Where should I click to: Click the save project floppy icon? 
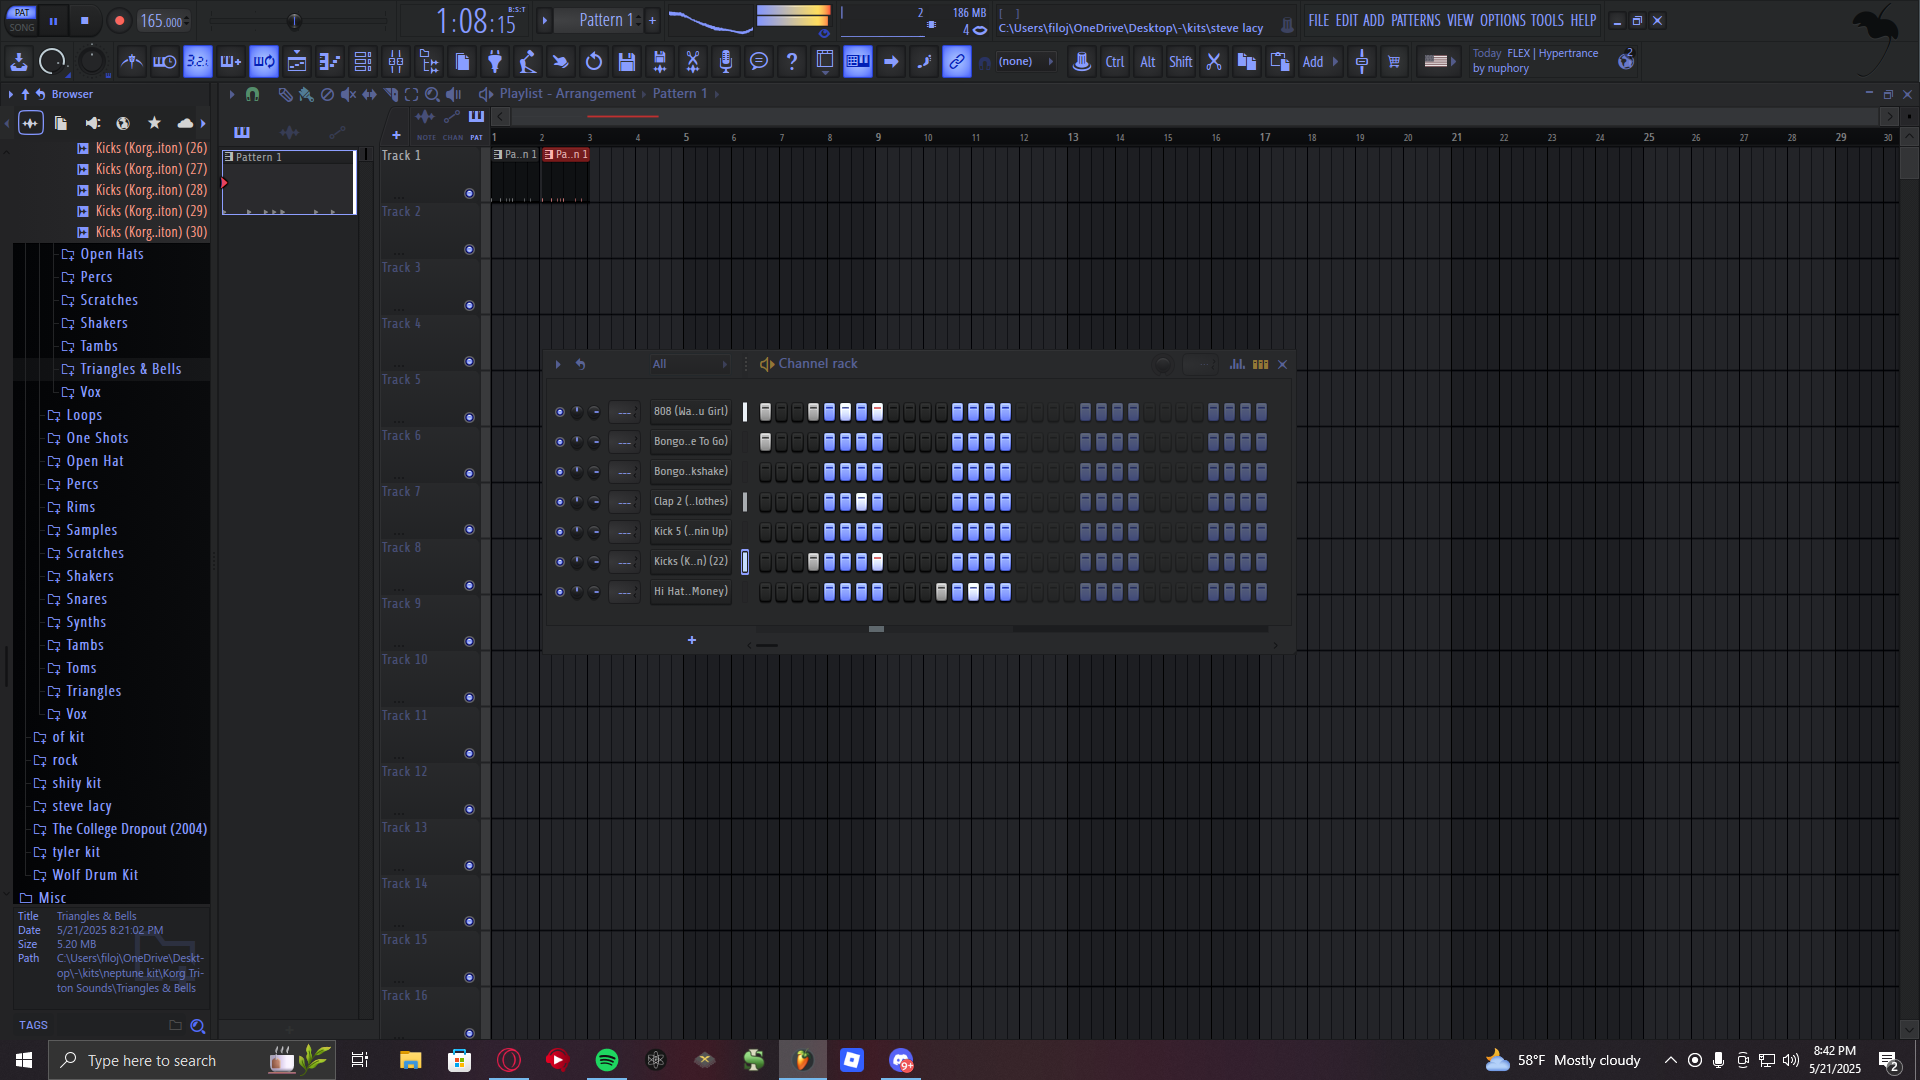tap(627, 62)
